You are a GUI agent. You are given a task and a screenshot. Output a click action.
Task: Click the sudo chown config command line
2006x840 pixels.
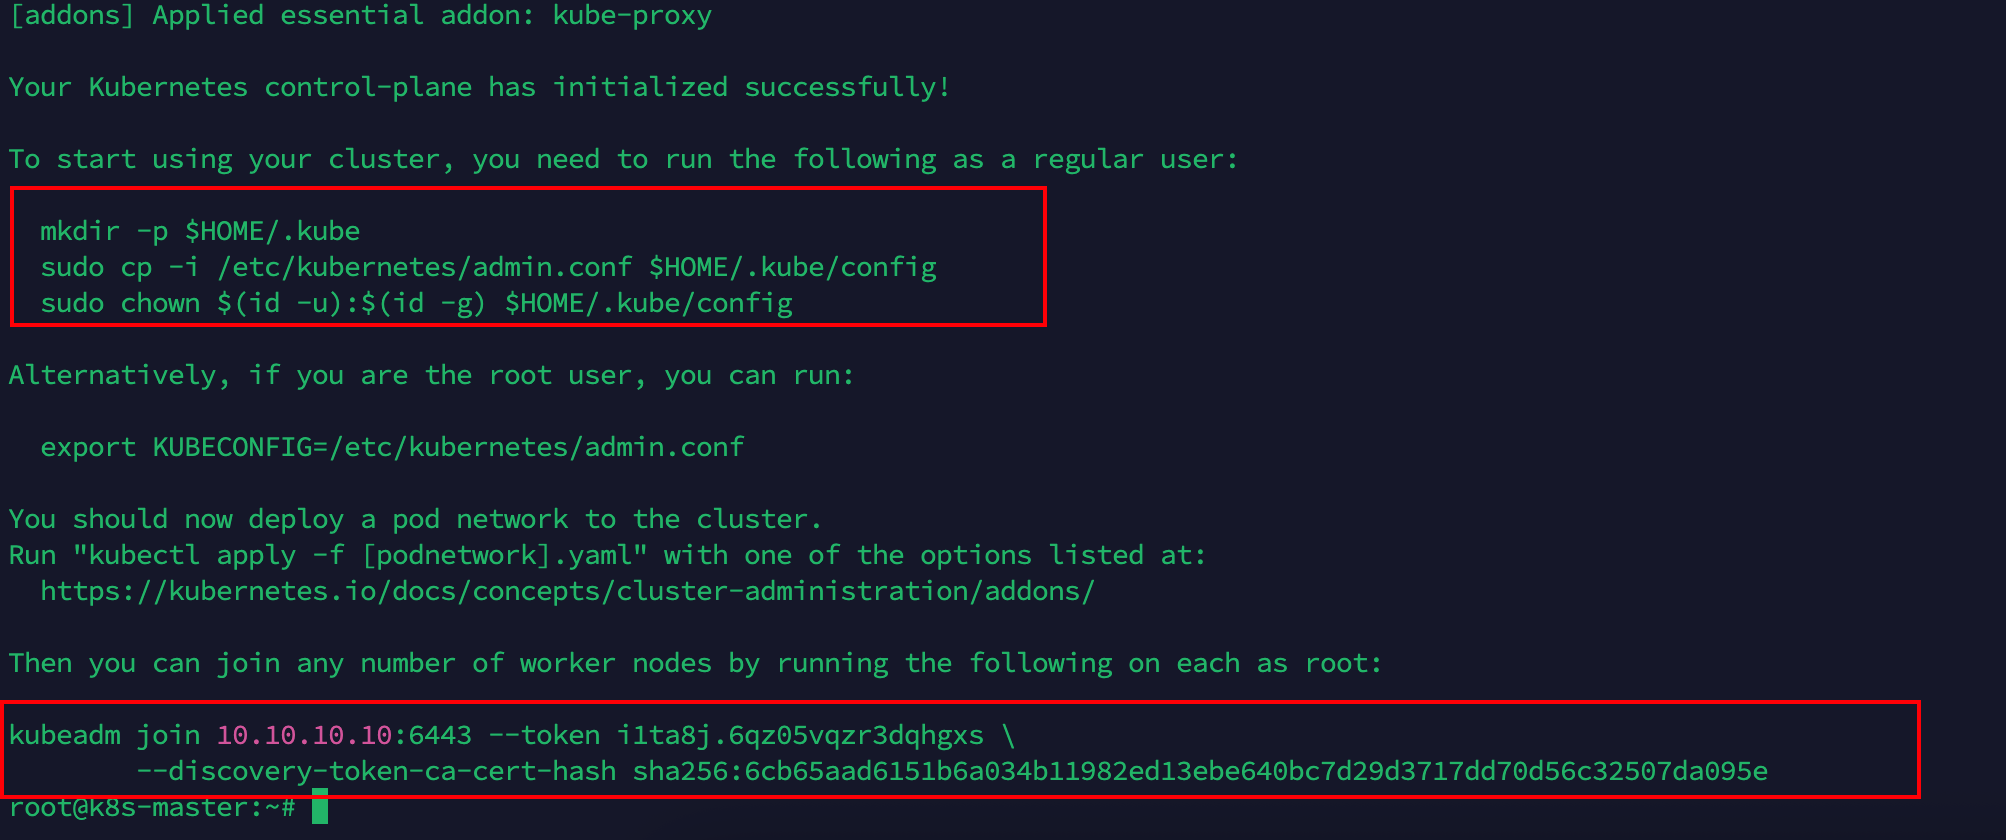(416, 303)
